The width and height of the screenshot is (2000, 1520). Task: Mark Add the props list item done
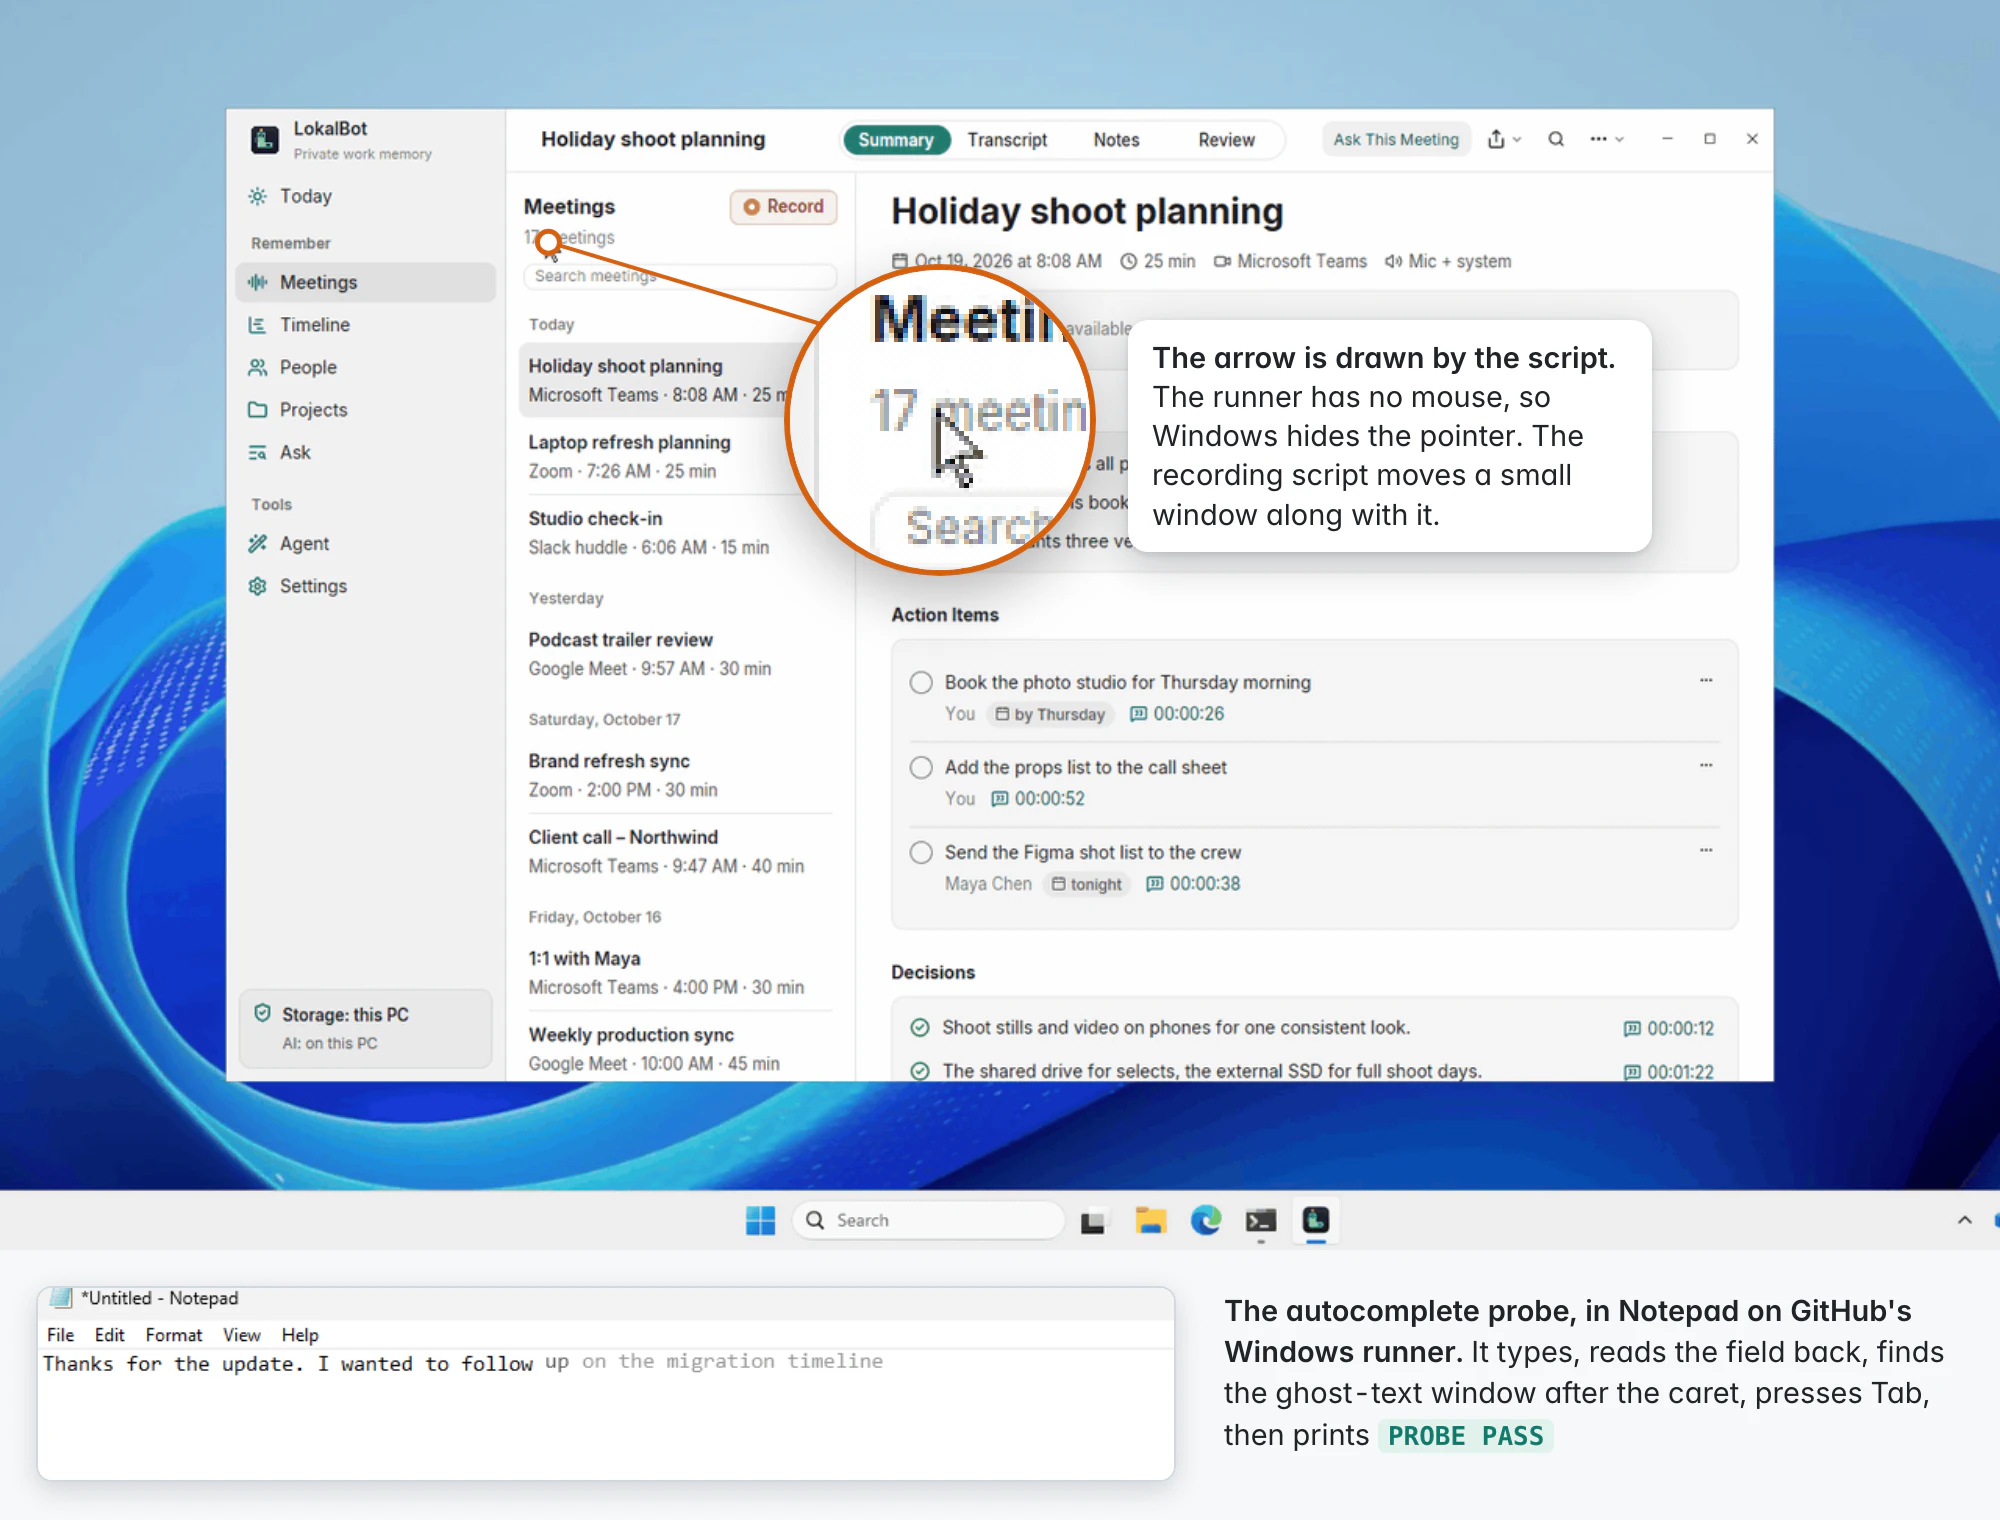click(x=921, y=767)
